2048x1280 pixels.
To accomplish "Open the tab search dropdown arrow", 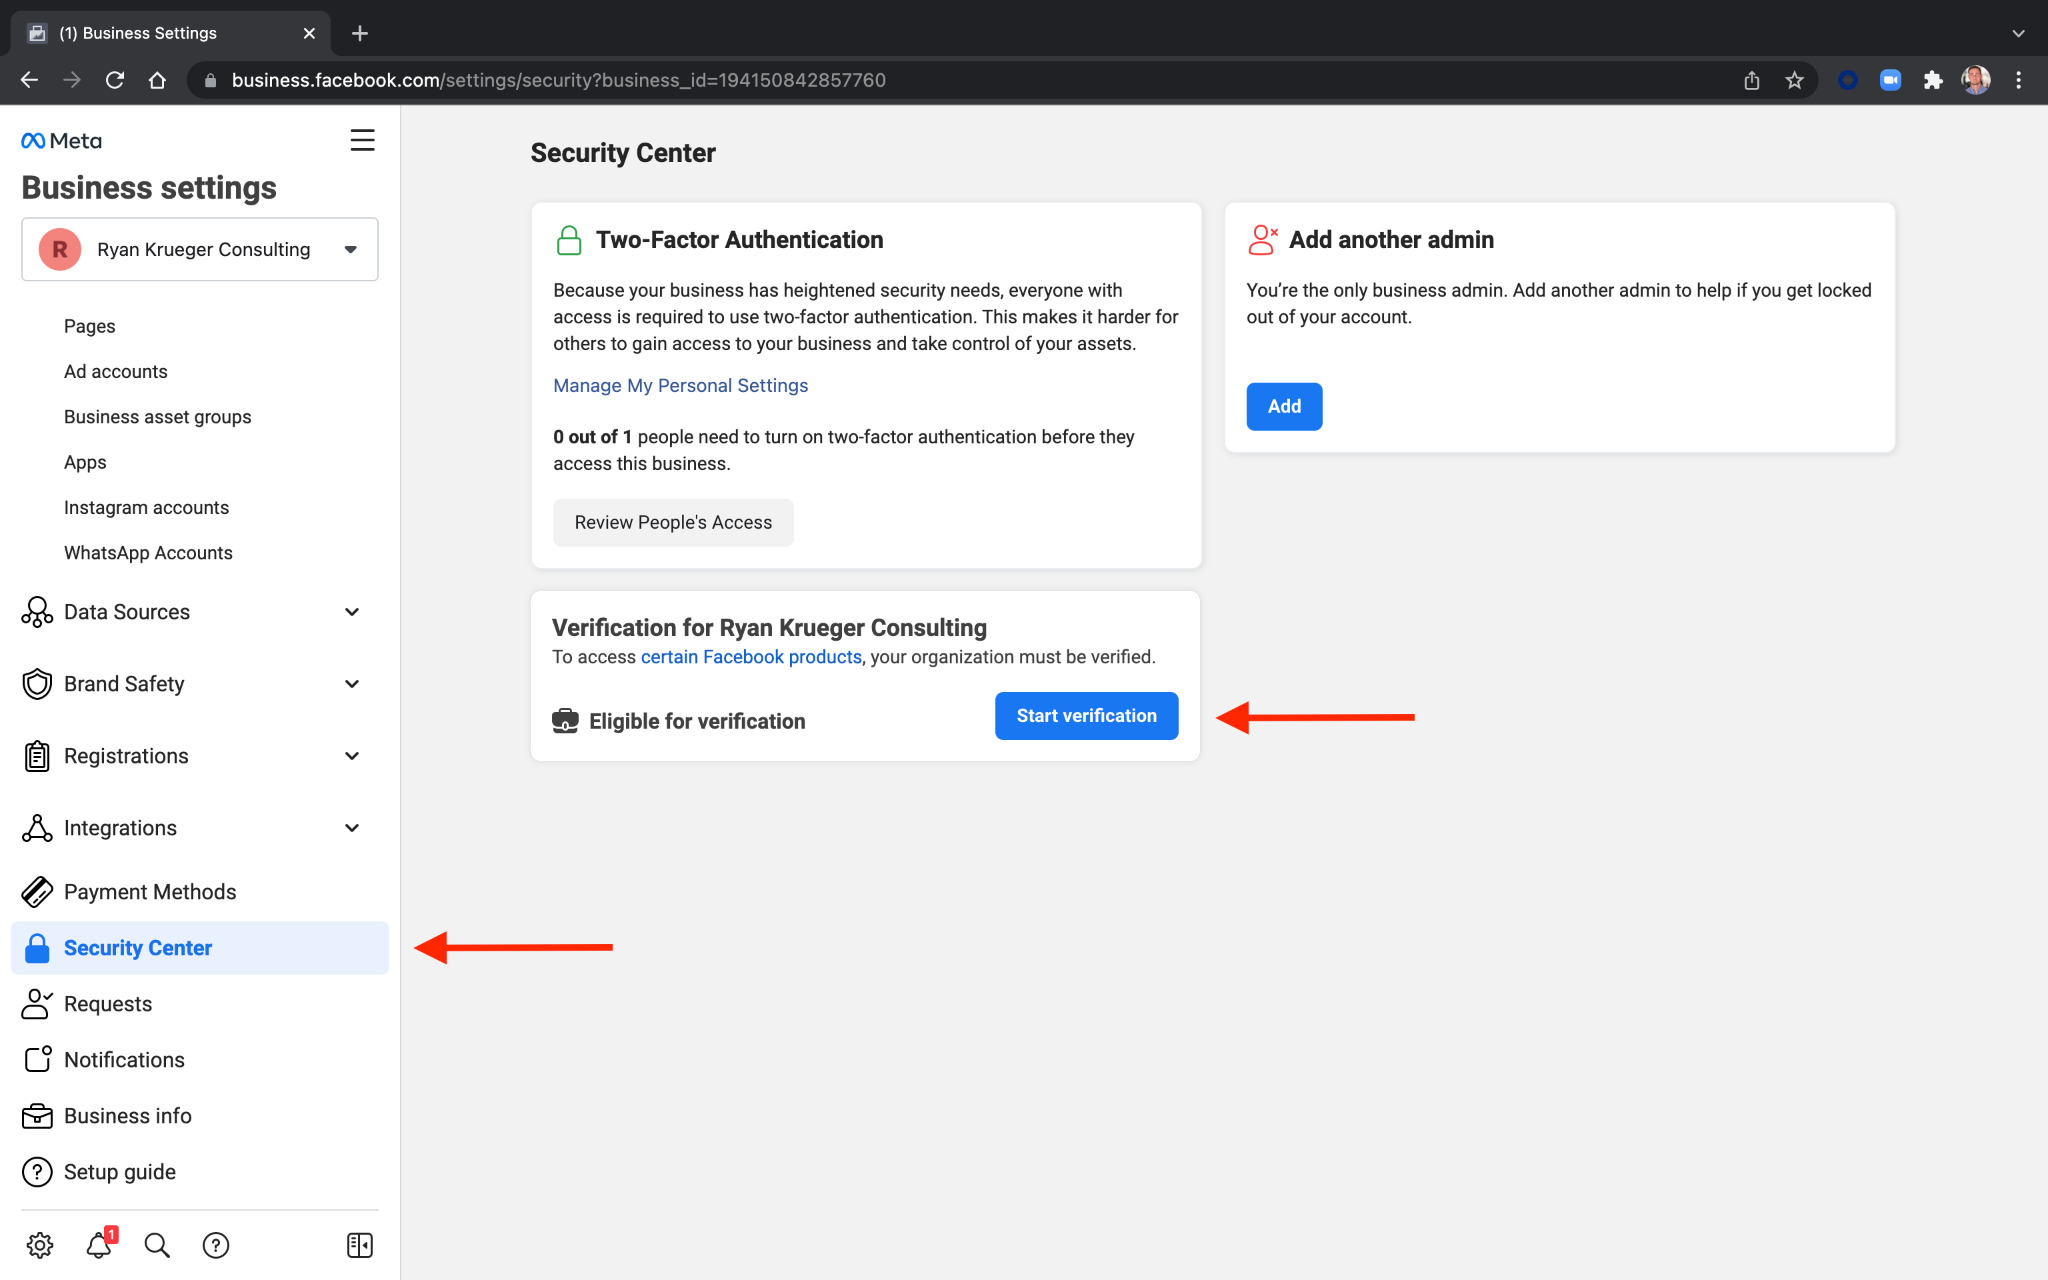I will [2018, 33].
